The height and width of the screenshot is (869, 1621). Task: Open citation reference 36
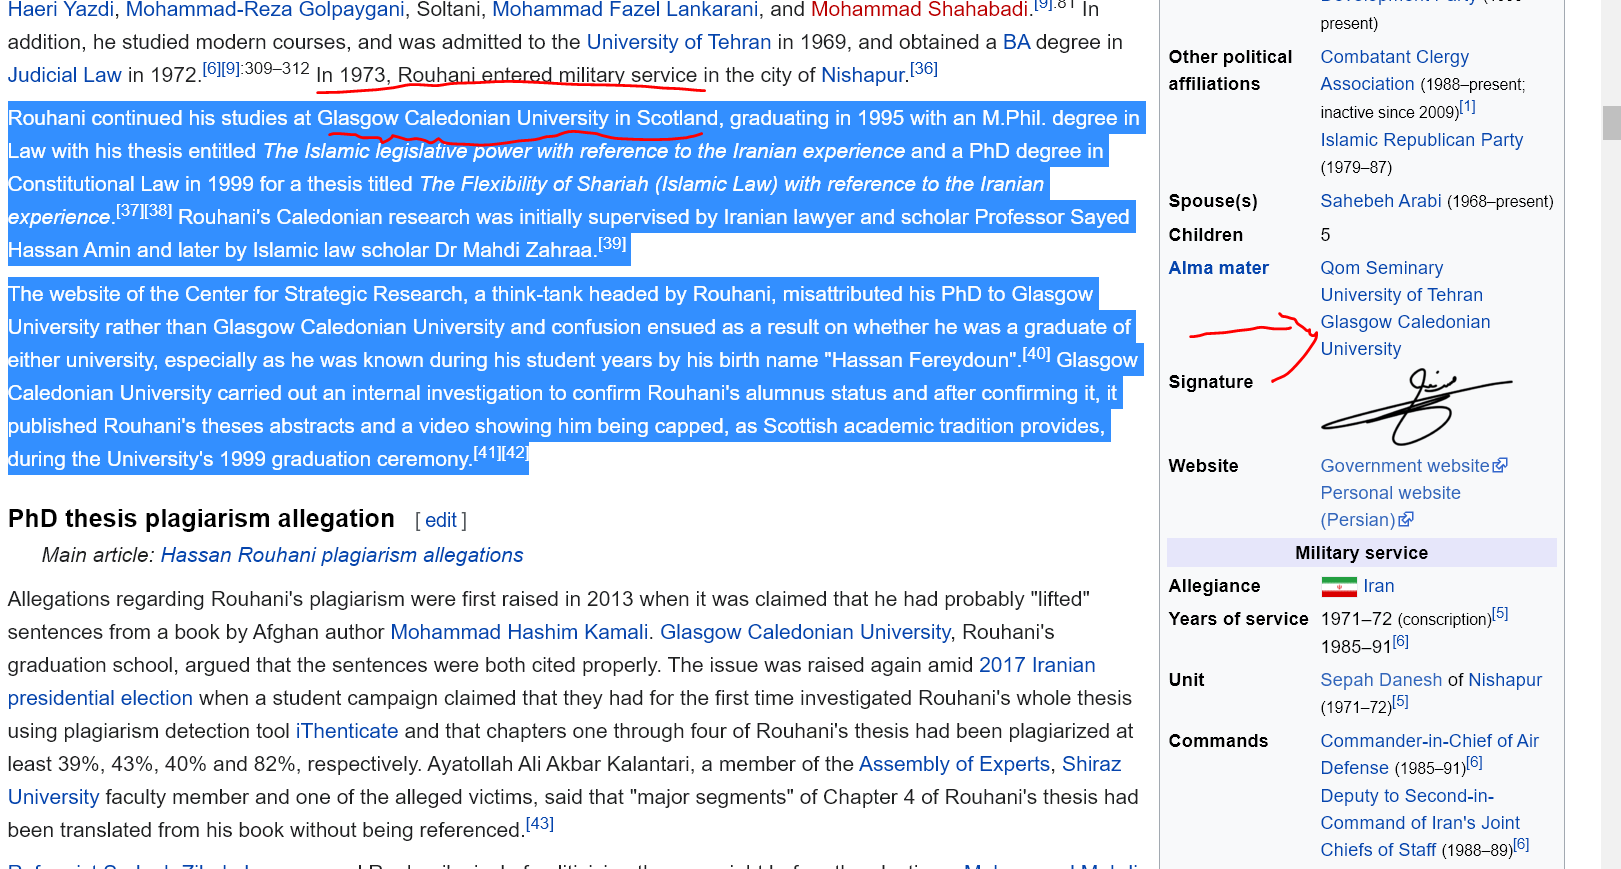coord(924,69)
